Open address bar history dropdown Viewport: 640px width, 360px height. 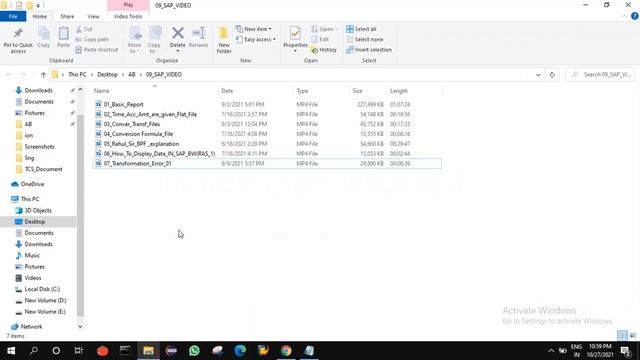point(538,75)
